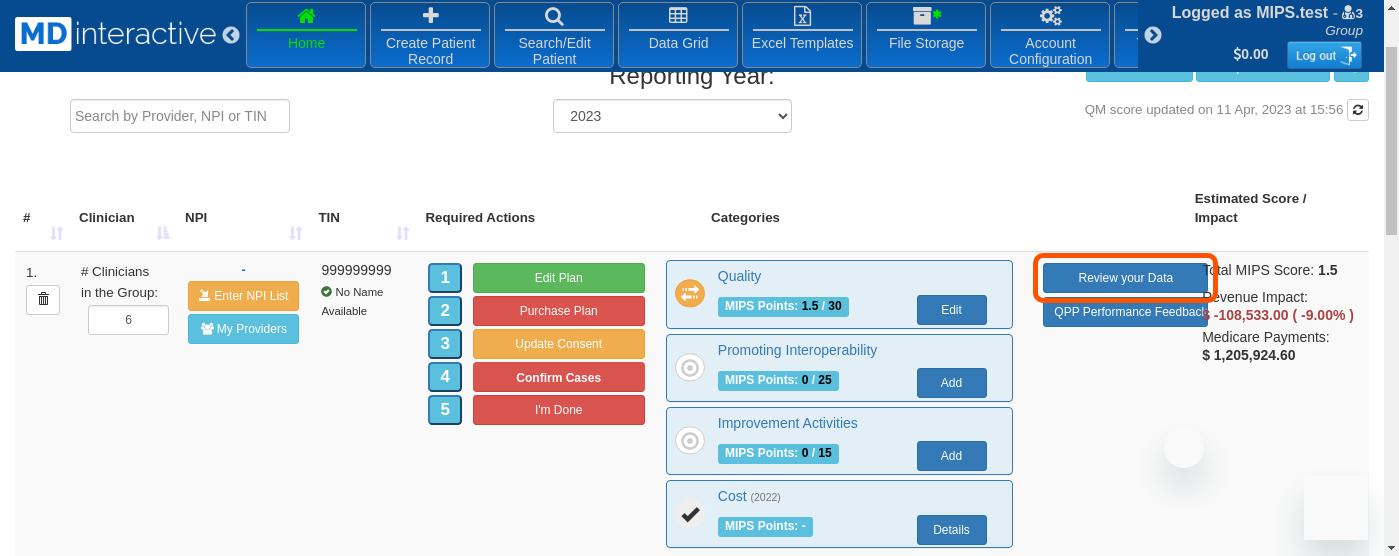Click the Enter NPI List button

(243, 296)
